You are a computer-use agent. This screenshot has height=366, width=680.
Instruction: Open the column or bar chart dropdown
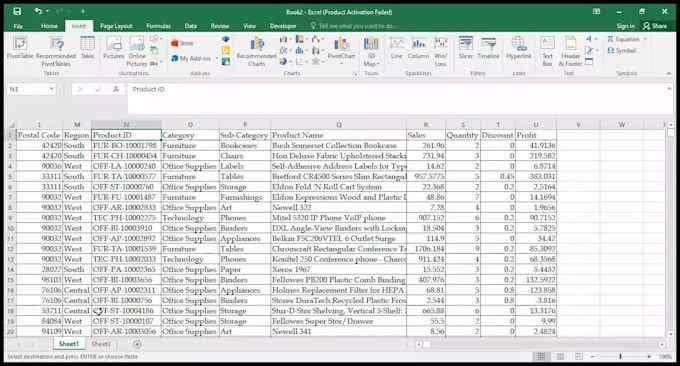[285, 39]
